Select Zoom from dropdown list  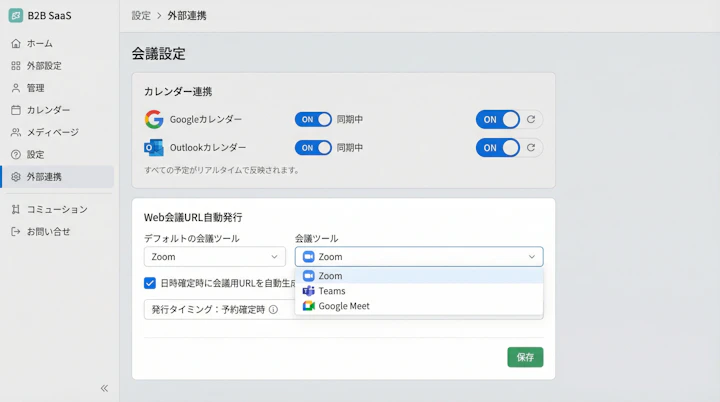[419, 276]
